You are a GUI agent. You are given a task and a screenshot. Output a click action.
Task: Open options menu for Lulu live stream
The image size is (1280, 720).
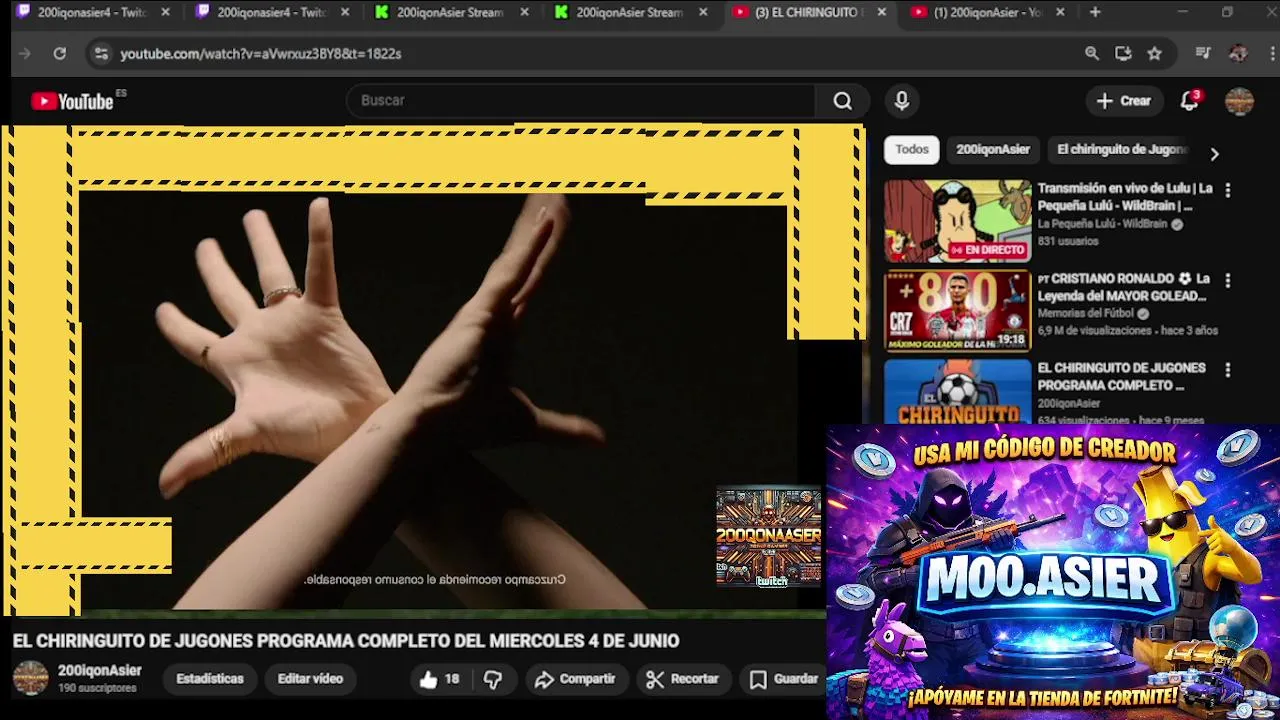[x=1228, y=190]
